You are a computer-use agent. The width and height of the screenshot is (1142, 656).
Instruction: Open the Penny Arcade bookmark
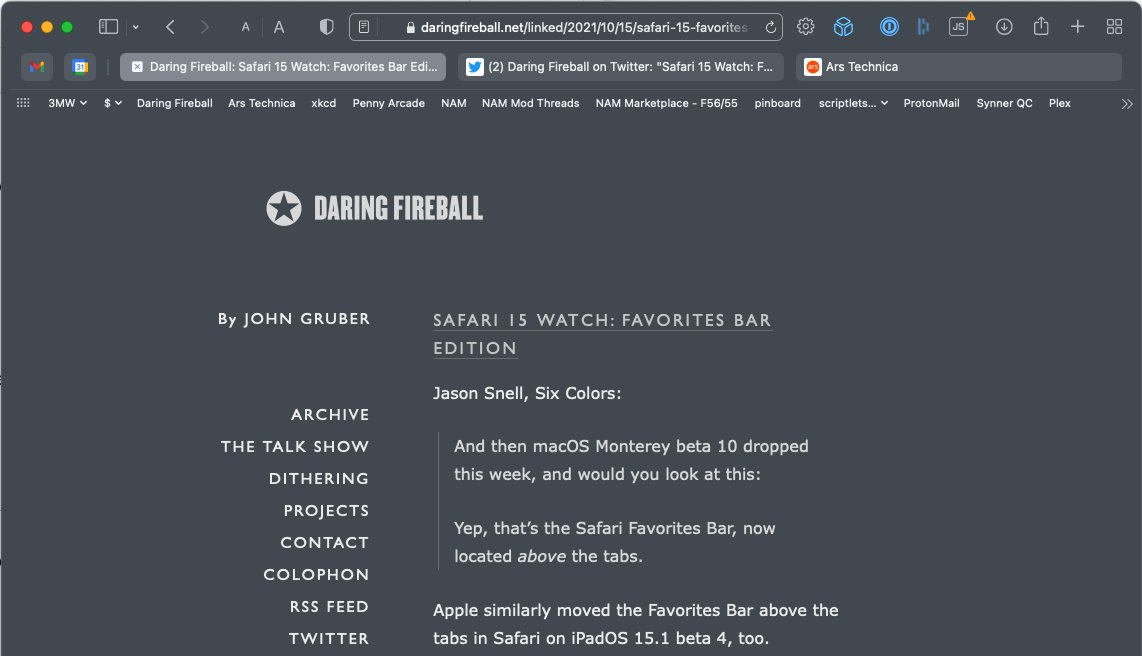click(388, 103)
